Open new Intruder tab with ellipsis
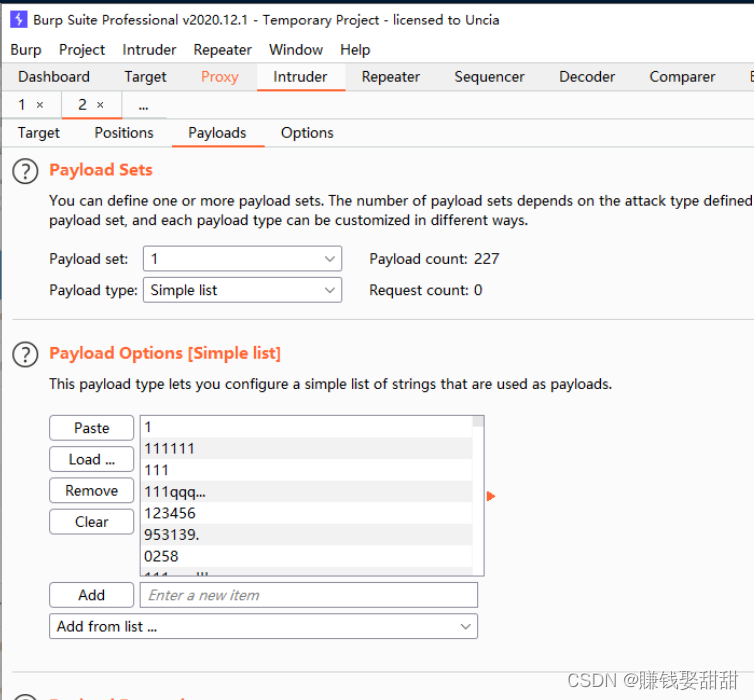 pyautogui.click(x=143, y=105)
